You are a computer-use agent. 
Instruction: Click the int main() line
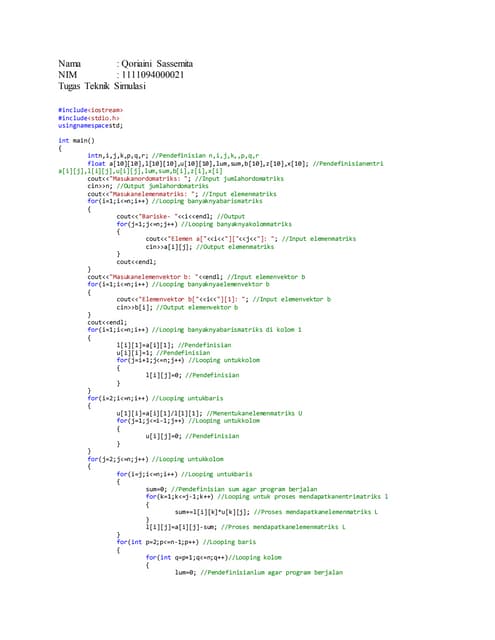(76, 141)
